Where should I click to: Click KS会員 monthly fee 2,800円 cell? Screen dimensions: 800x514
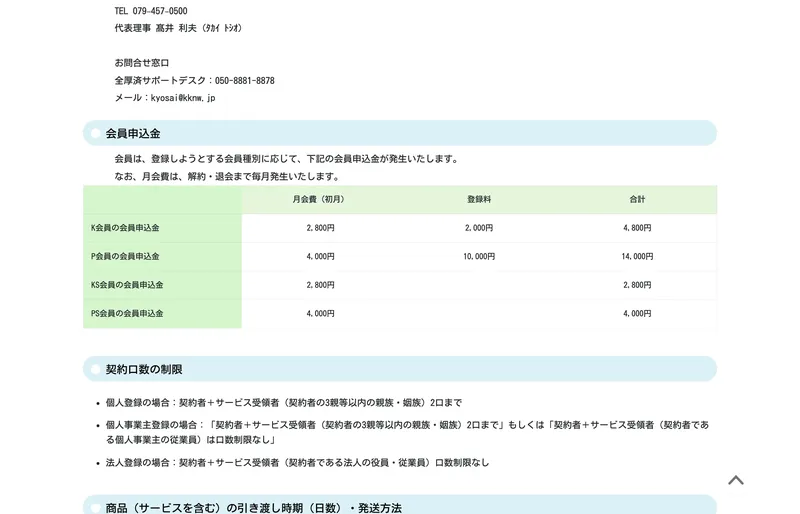point(320,285)
